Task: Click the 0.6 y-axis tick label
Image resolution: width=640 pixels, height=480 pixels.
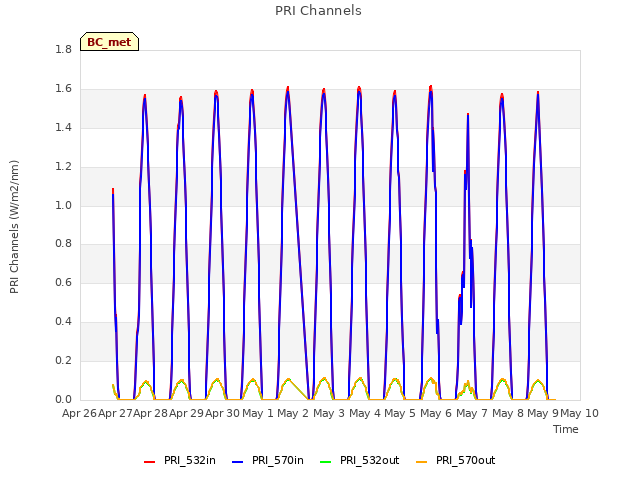Action: click(x=63, y=282)
